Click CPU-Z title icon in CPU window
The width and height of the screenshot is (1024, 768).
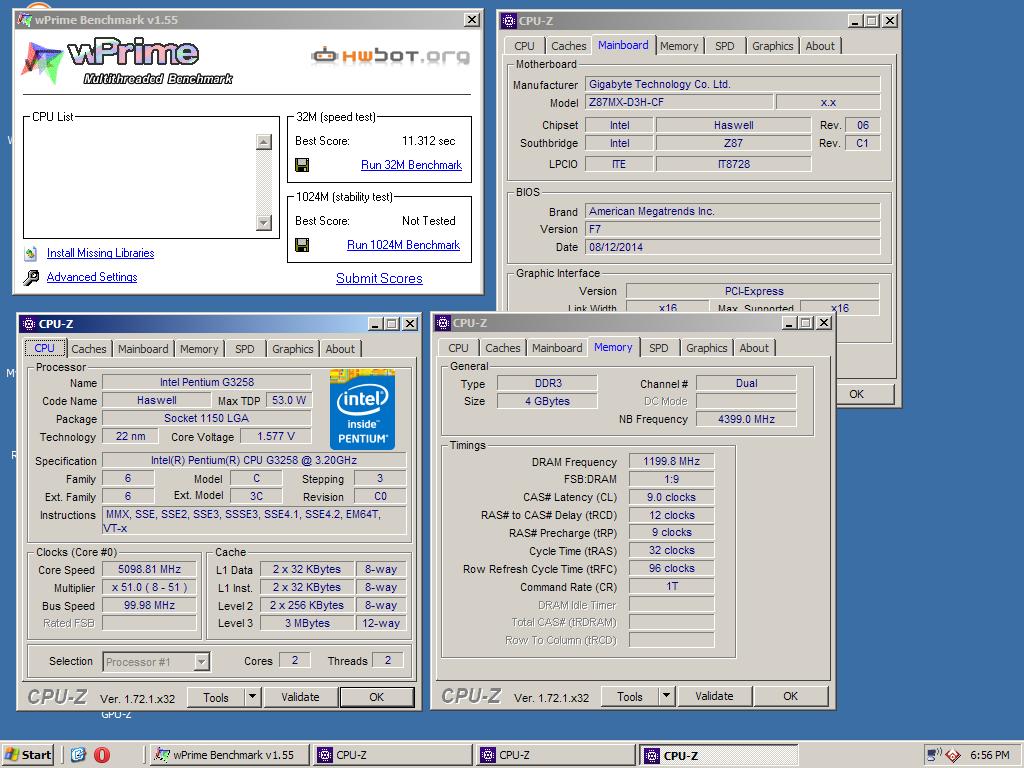click(x=28, y=324)
